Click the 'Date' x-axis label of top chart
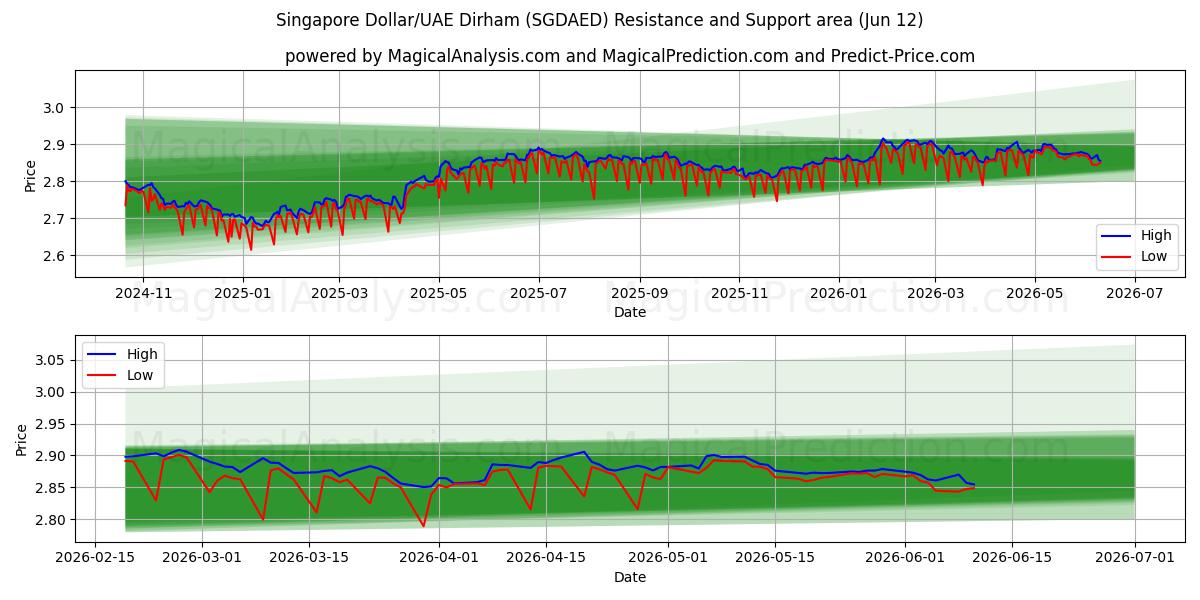 630,313
